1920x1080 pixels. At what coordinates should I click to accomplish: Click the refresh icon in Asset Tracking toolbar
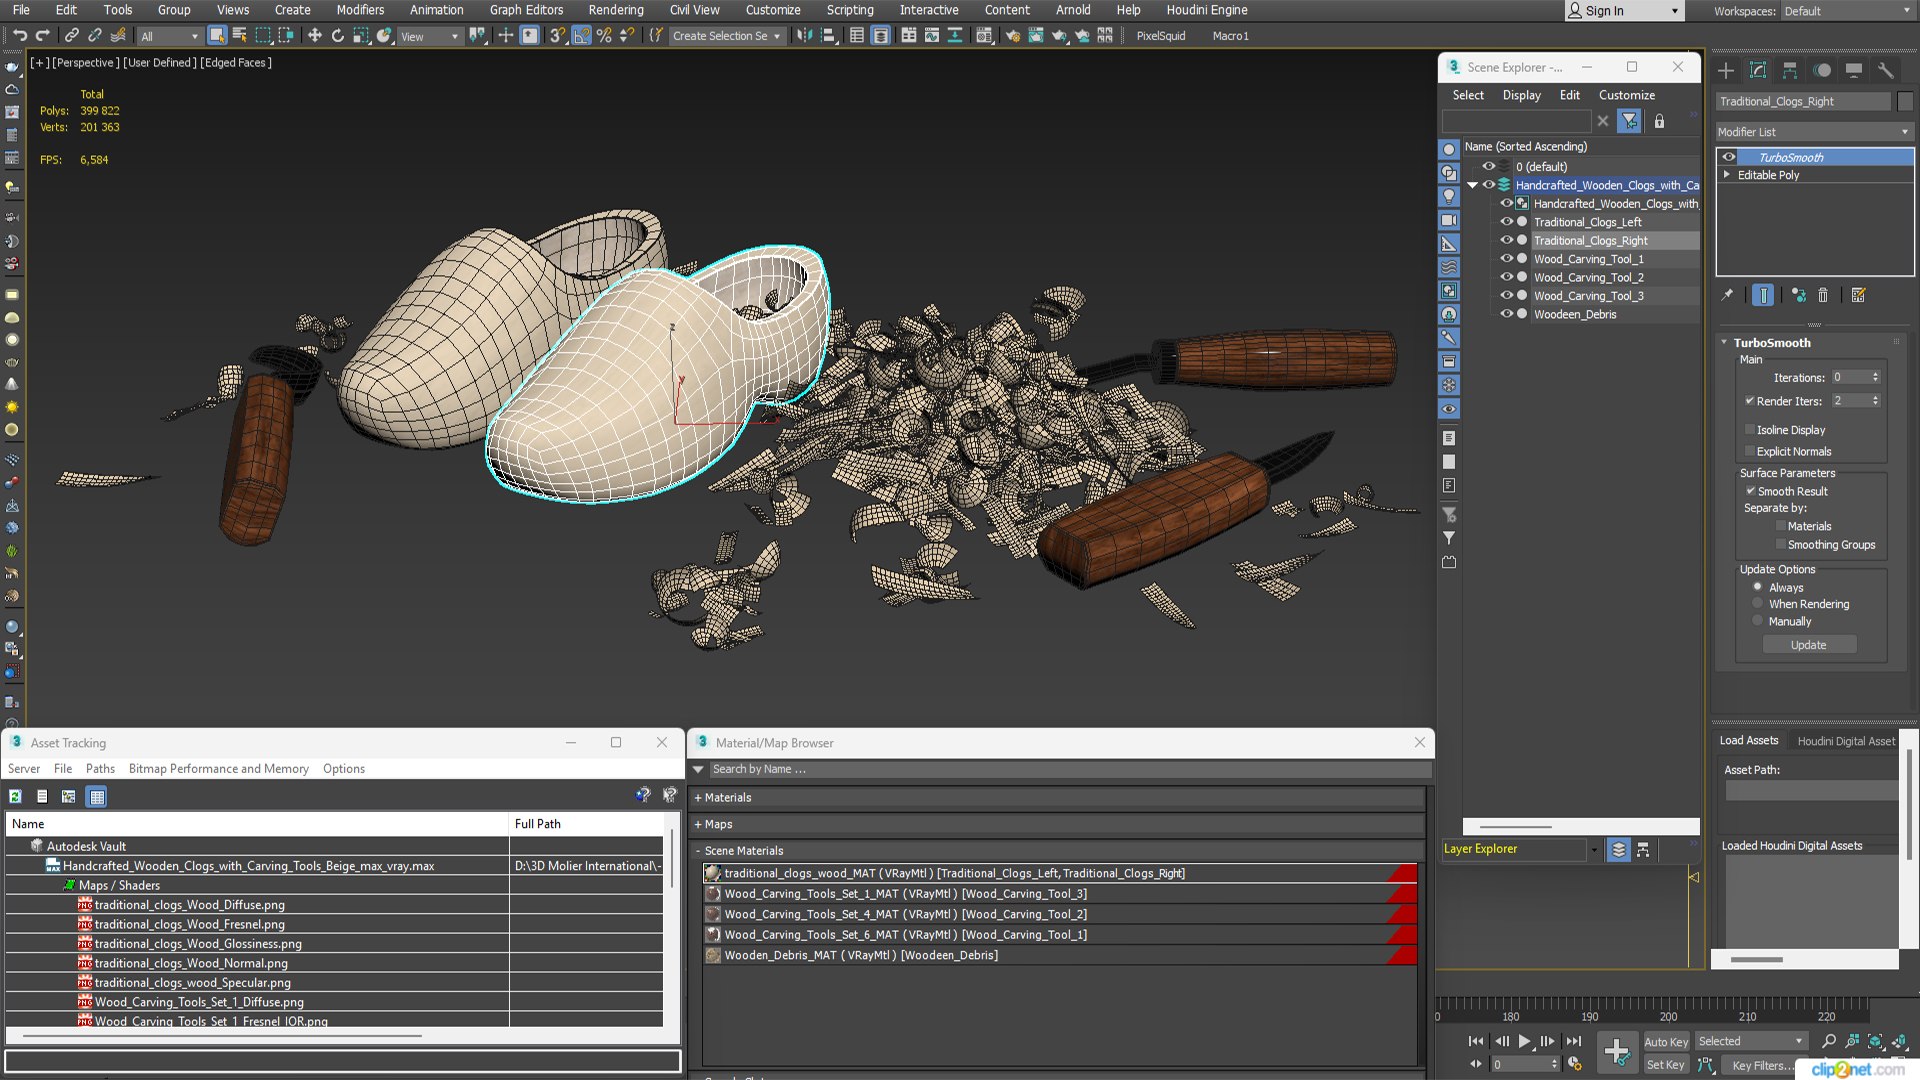15,796
